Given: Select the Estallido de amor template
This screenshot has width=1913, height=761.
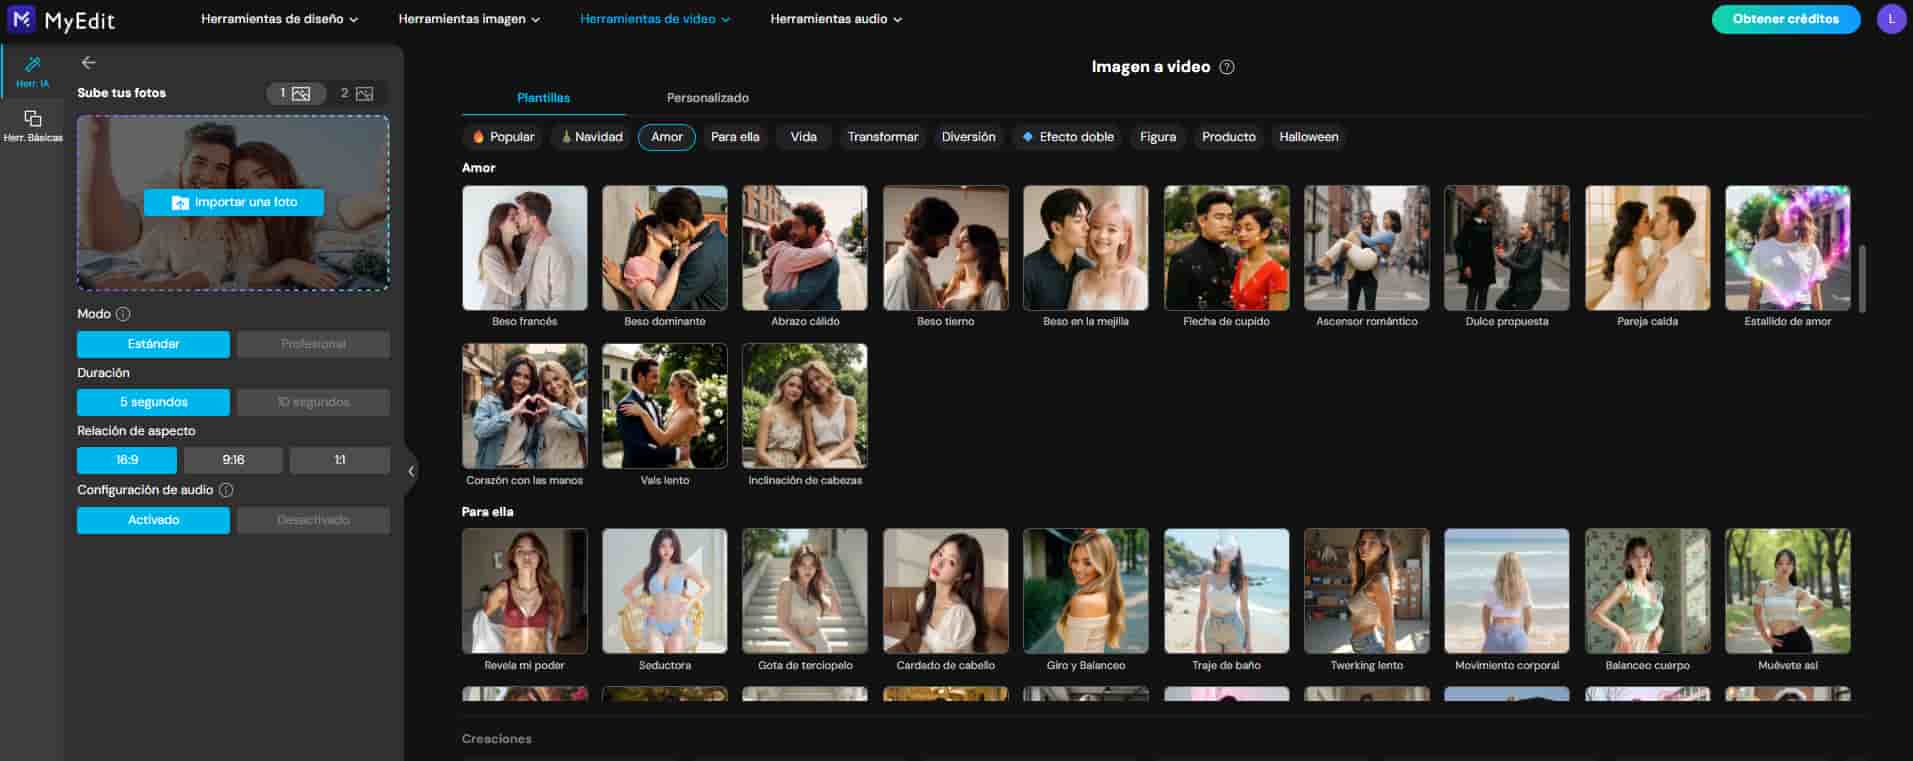Looking at the screenshot, I should tap(1788, 248).
